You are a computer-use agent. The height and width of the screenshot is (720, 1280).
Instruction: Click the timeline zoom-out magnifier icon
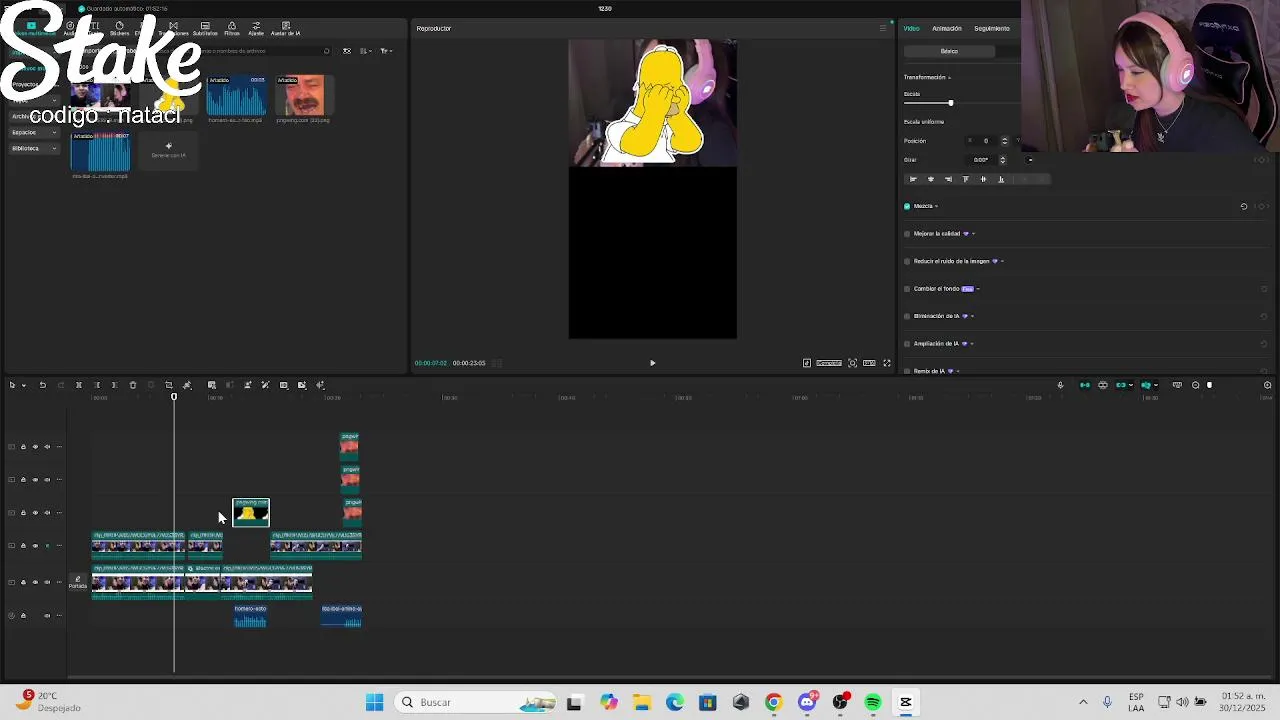coord(1195,385)
